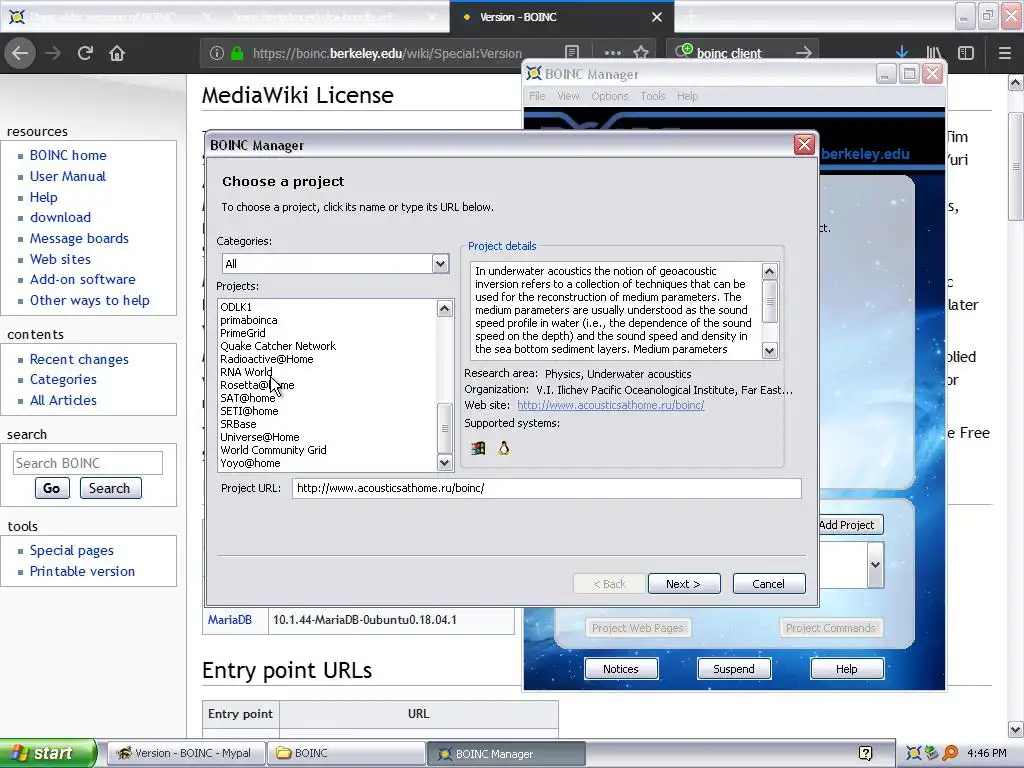Click the Go button in wiki search
Screen dimensions: 1024x768
[x=52, y=488]
